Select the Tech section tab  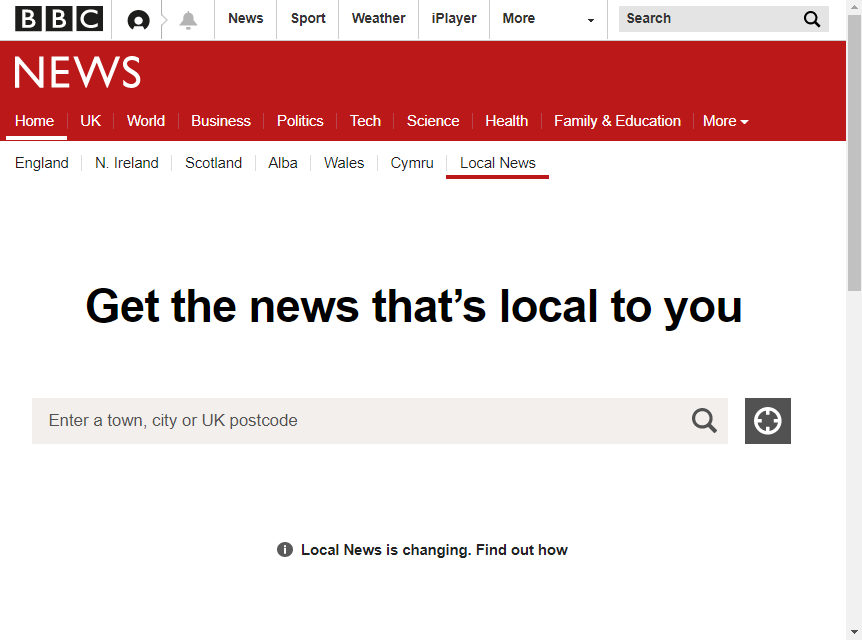(365, 121)
